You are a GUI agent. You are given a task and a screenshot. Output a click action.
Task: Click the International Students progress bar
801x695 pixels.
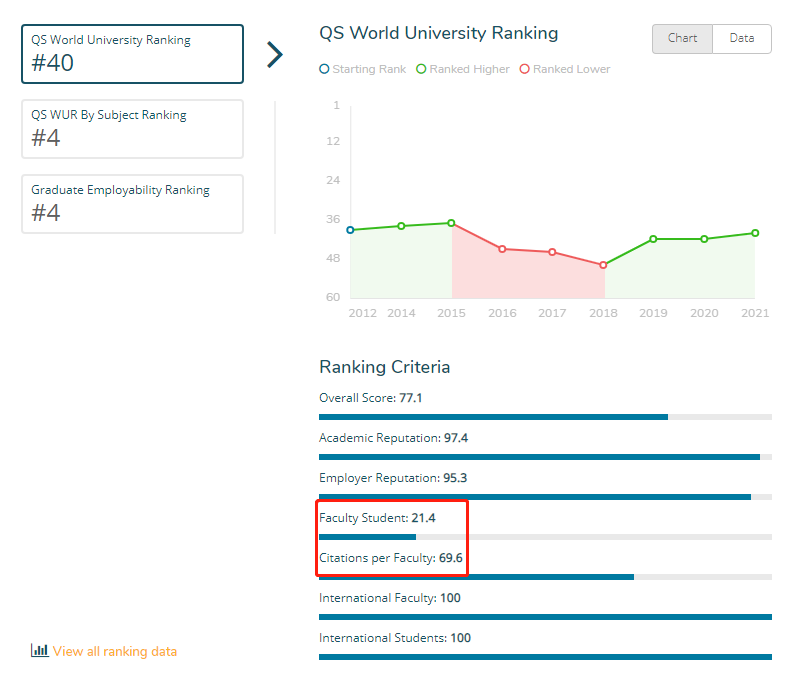pyautogui.click(x=545, y=657)
